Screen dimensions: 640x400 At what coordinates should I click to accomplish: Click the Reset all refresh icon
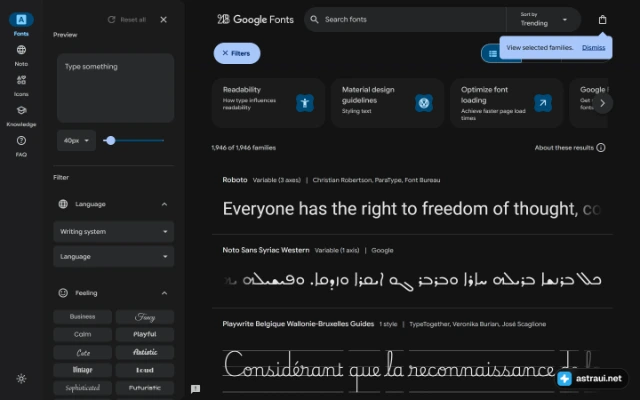pyautogui.click(x=111, y=20)
